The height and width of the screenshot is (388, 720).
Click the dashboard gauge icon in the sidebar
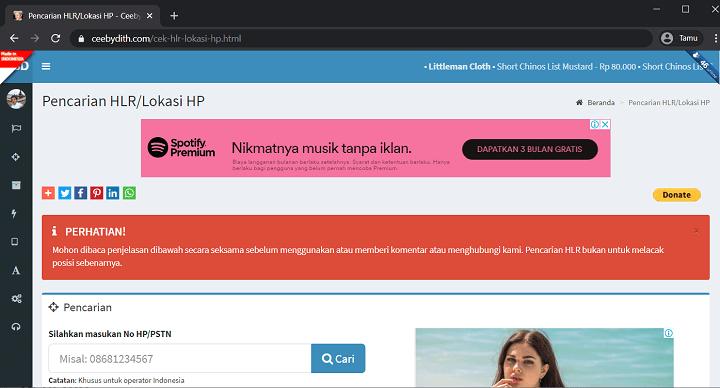(x=16, y=327)
